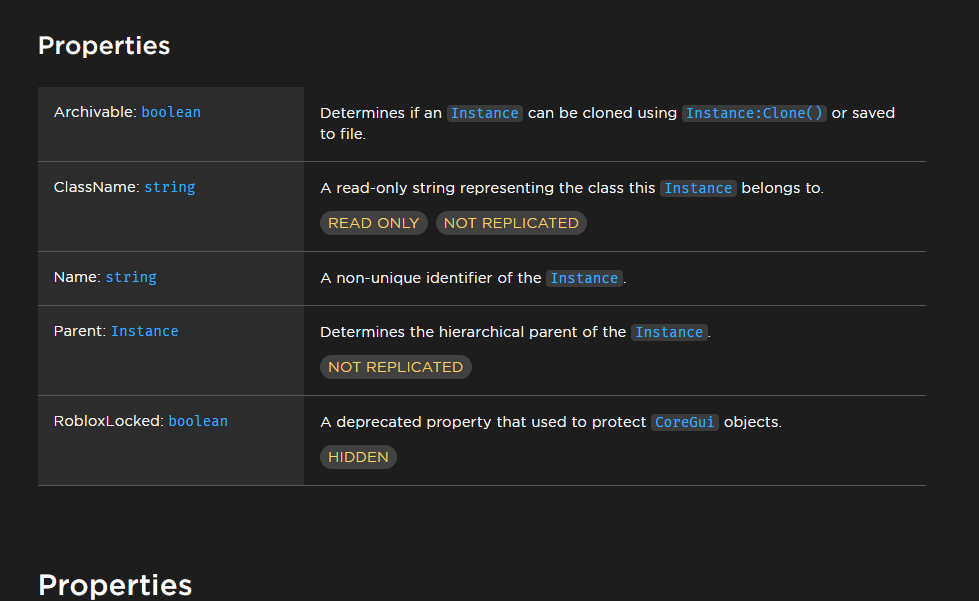The image size is (979, 601).
Task: Click the upper Properties heading
Action: (x=104, y=46)
